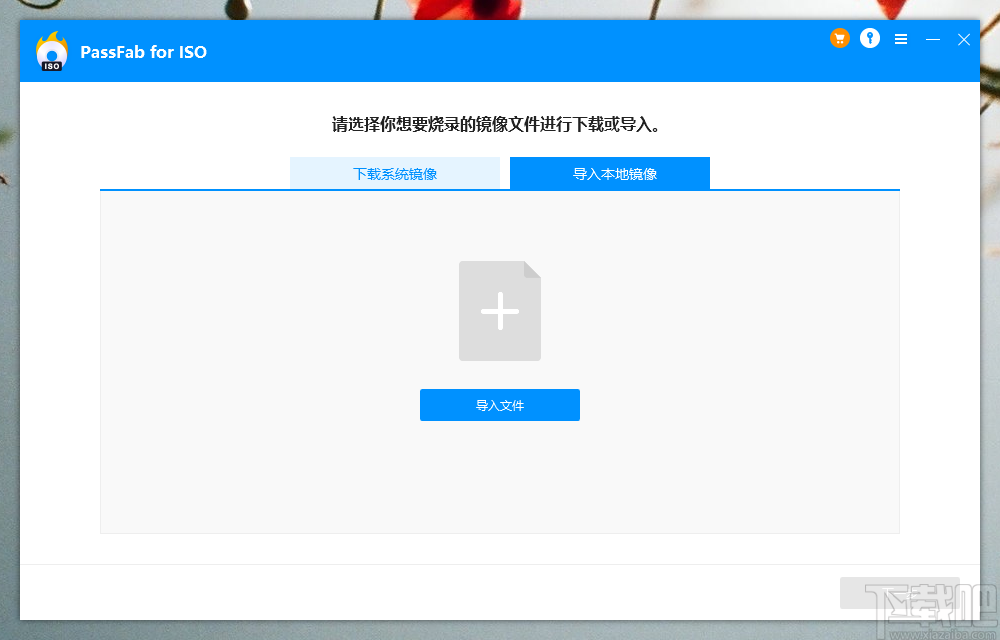Click the 下载吧 watermark at bottom right

point(900,594)
